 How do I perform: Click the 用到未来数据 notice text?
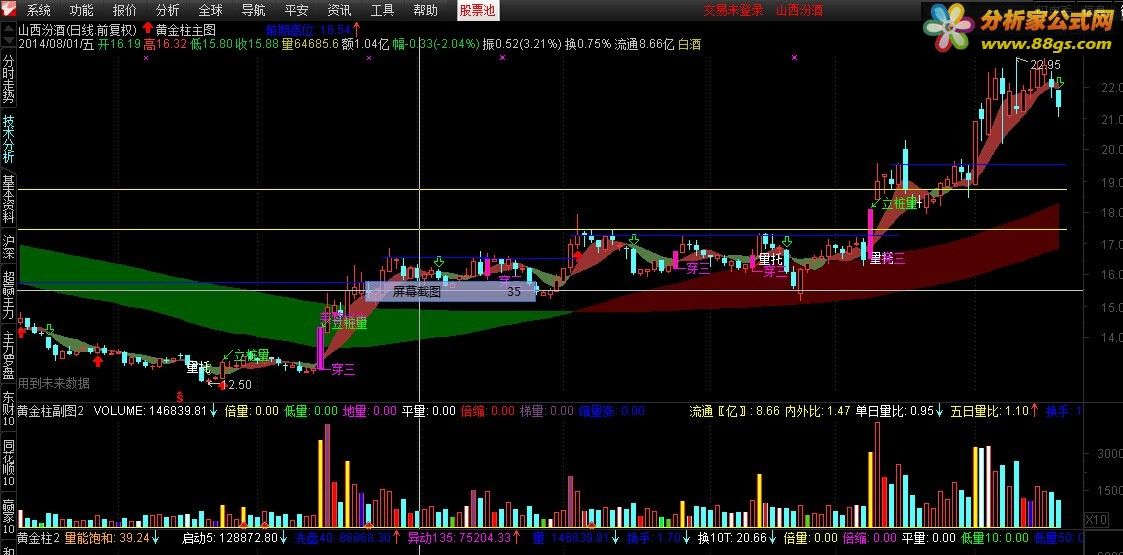(54, 383)
